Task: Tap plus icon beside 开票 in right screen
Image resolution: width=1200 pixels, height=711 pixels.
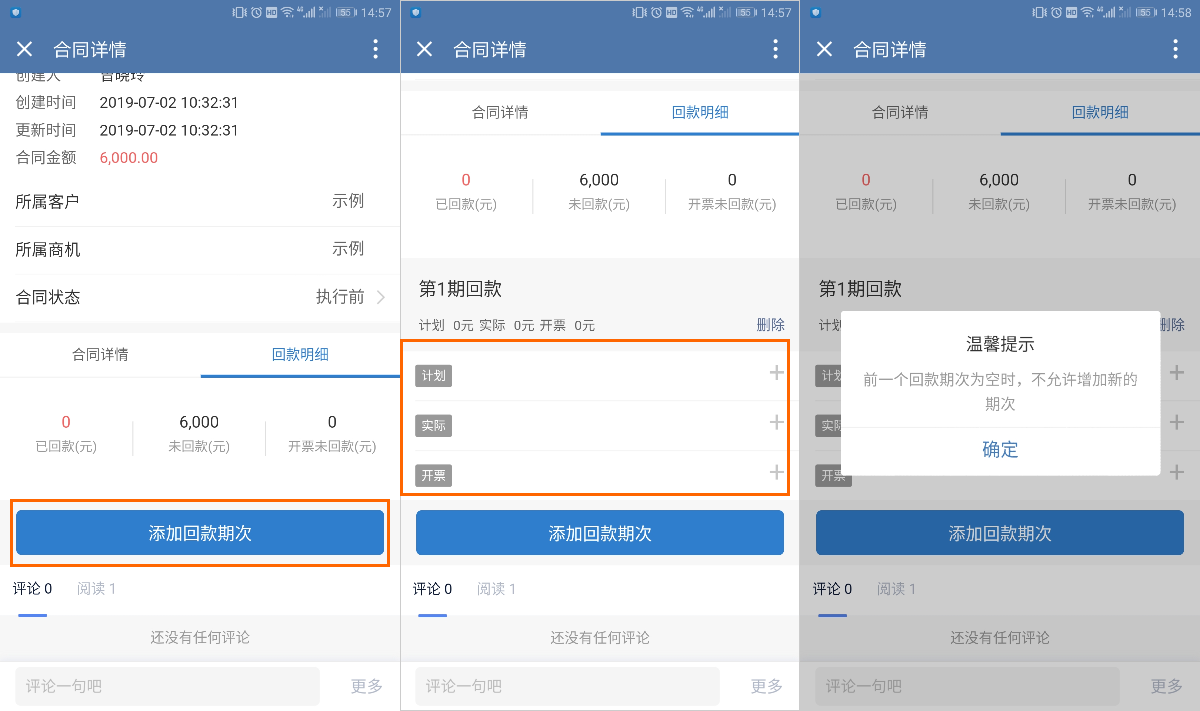Action: [1176, 472]
